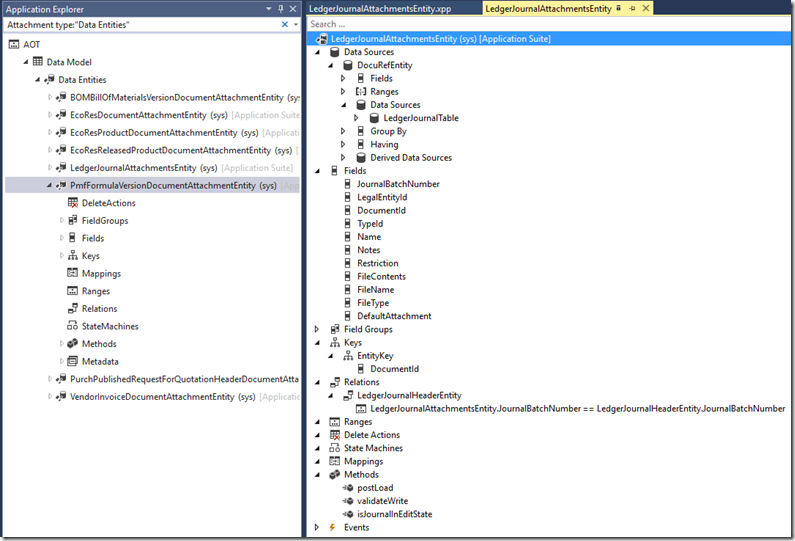
Task: Open Application Explorer window options dropdown
Action: click(x=269, y=9)
